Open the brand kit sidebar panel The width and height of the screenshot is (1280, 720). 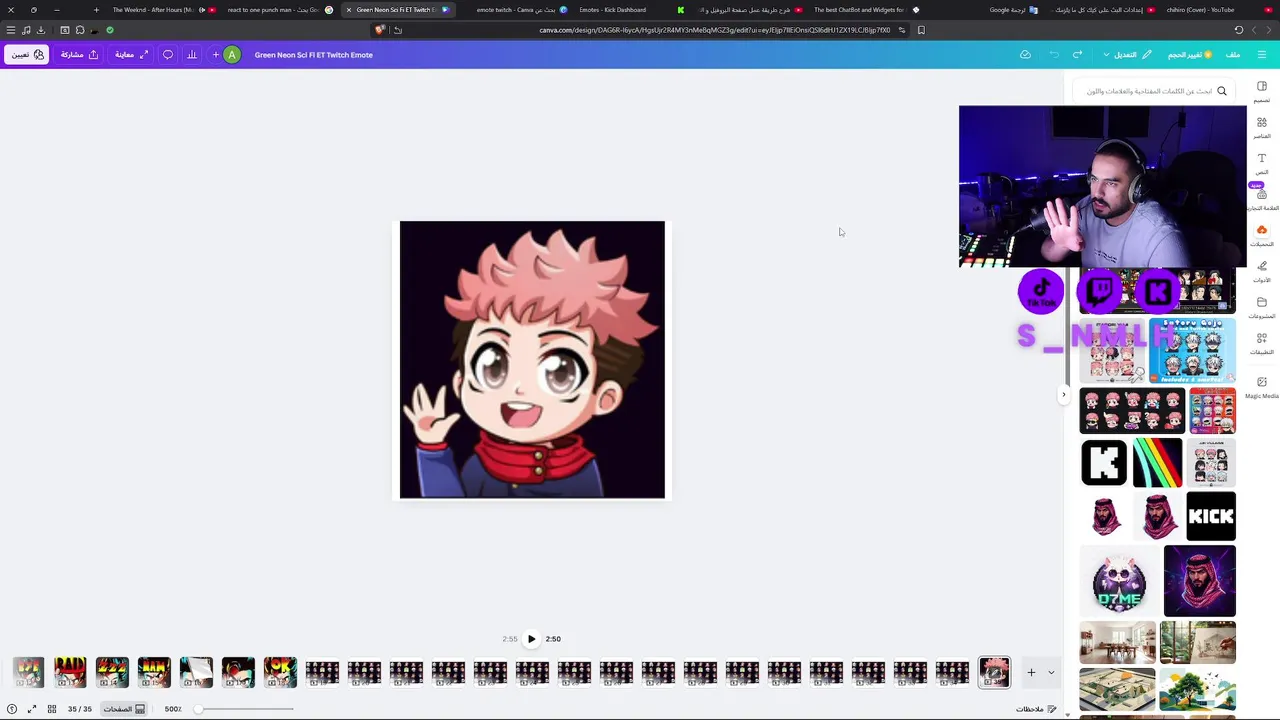pyautogui.click(x=1262, y=199)
